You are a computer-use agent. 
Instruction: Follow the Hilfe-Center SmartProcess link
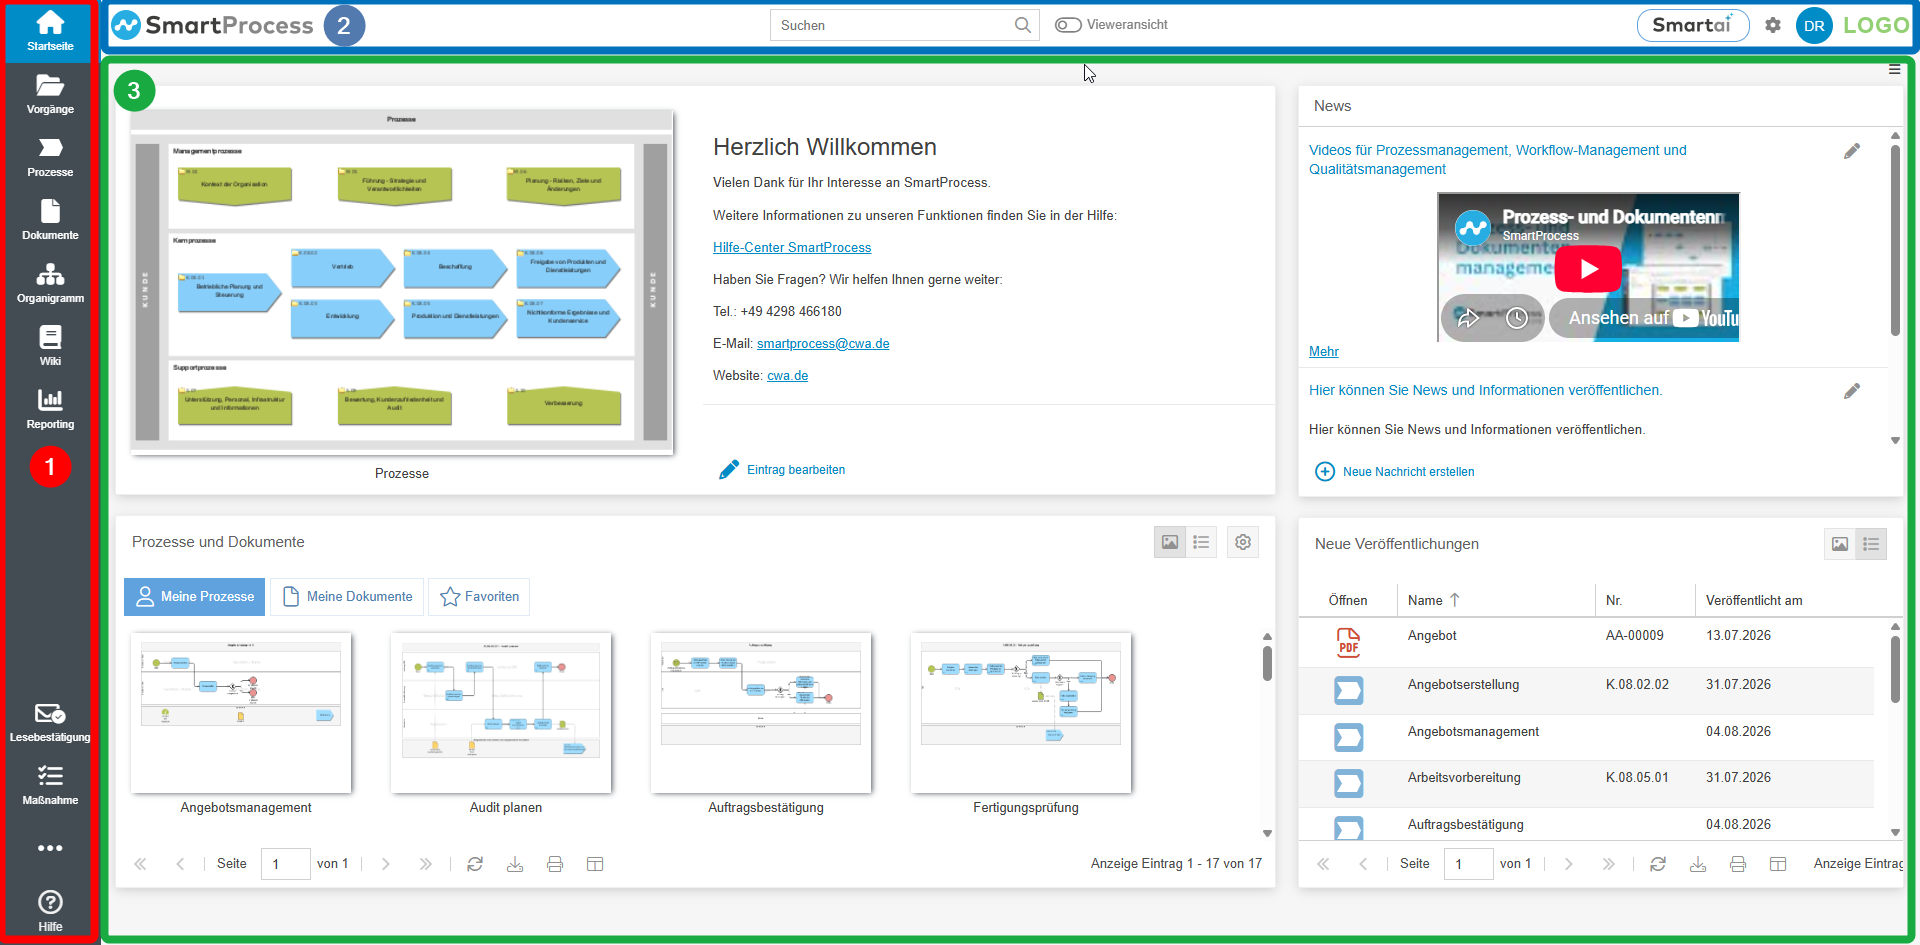click(792, 247)
